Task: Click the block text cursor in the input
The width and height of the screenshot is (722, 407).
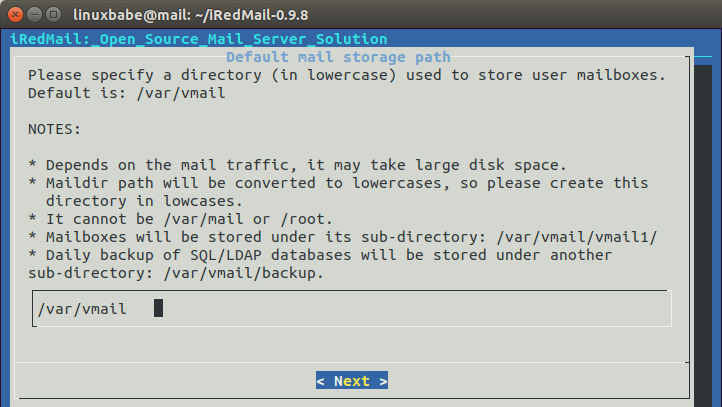Action: (x=158, y=309)
